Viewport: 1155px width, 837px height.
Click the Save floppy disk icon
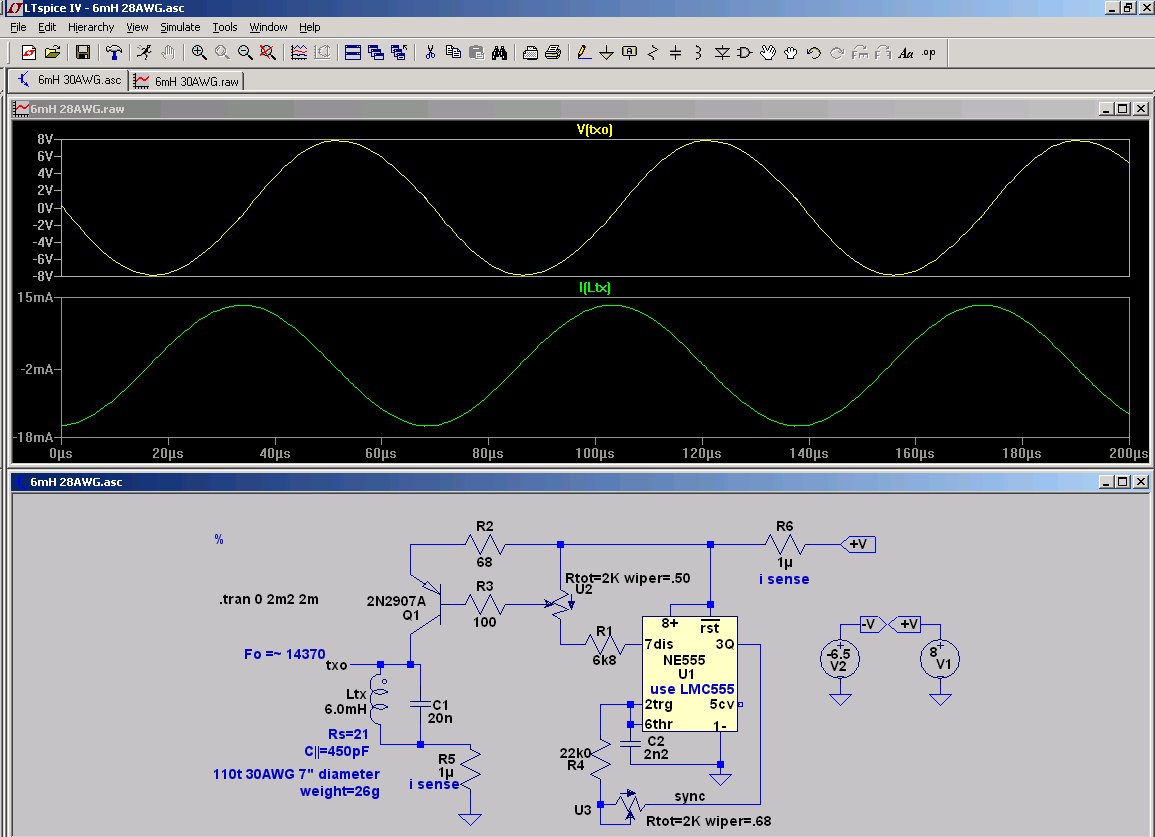click(x=83, y=52)
